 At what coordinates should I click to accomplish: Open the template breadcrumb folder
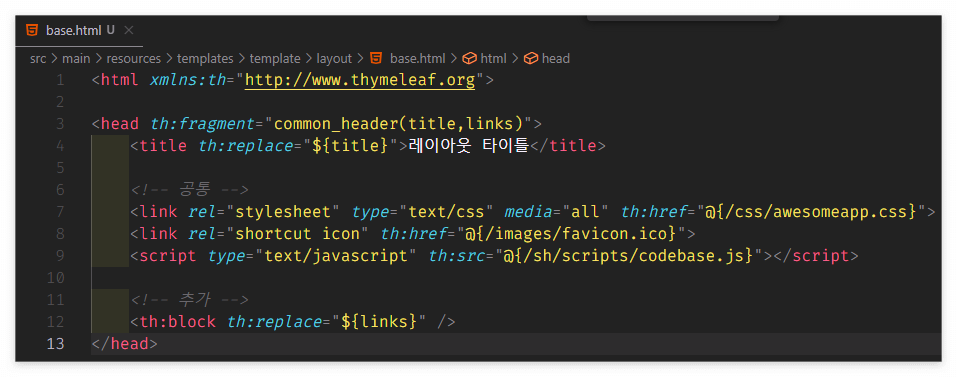(x=275, y=59)
